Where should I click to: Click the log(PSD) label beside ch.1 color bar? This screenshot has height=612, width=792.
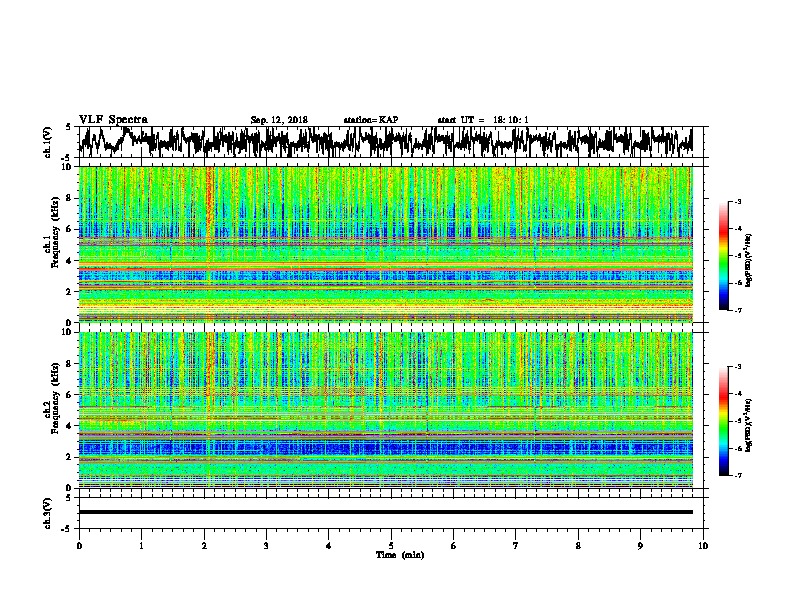coord(749,261)
